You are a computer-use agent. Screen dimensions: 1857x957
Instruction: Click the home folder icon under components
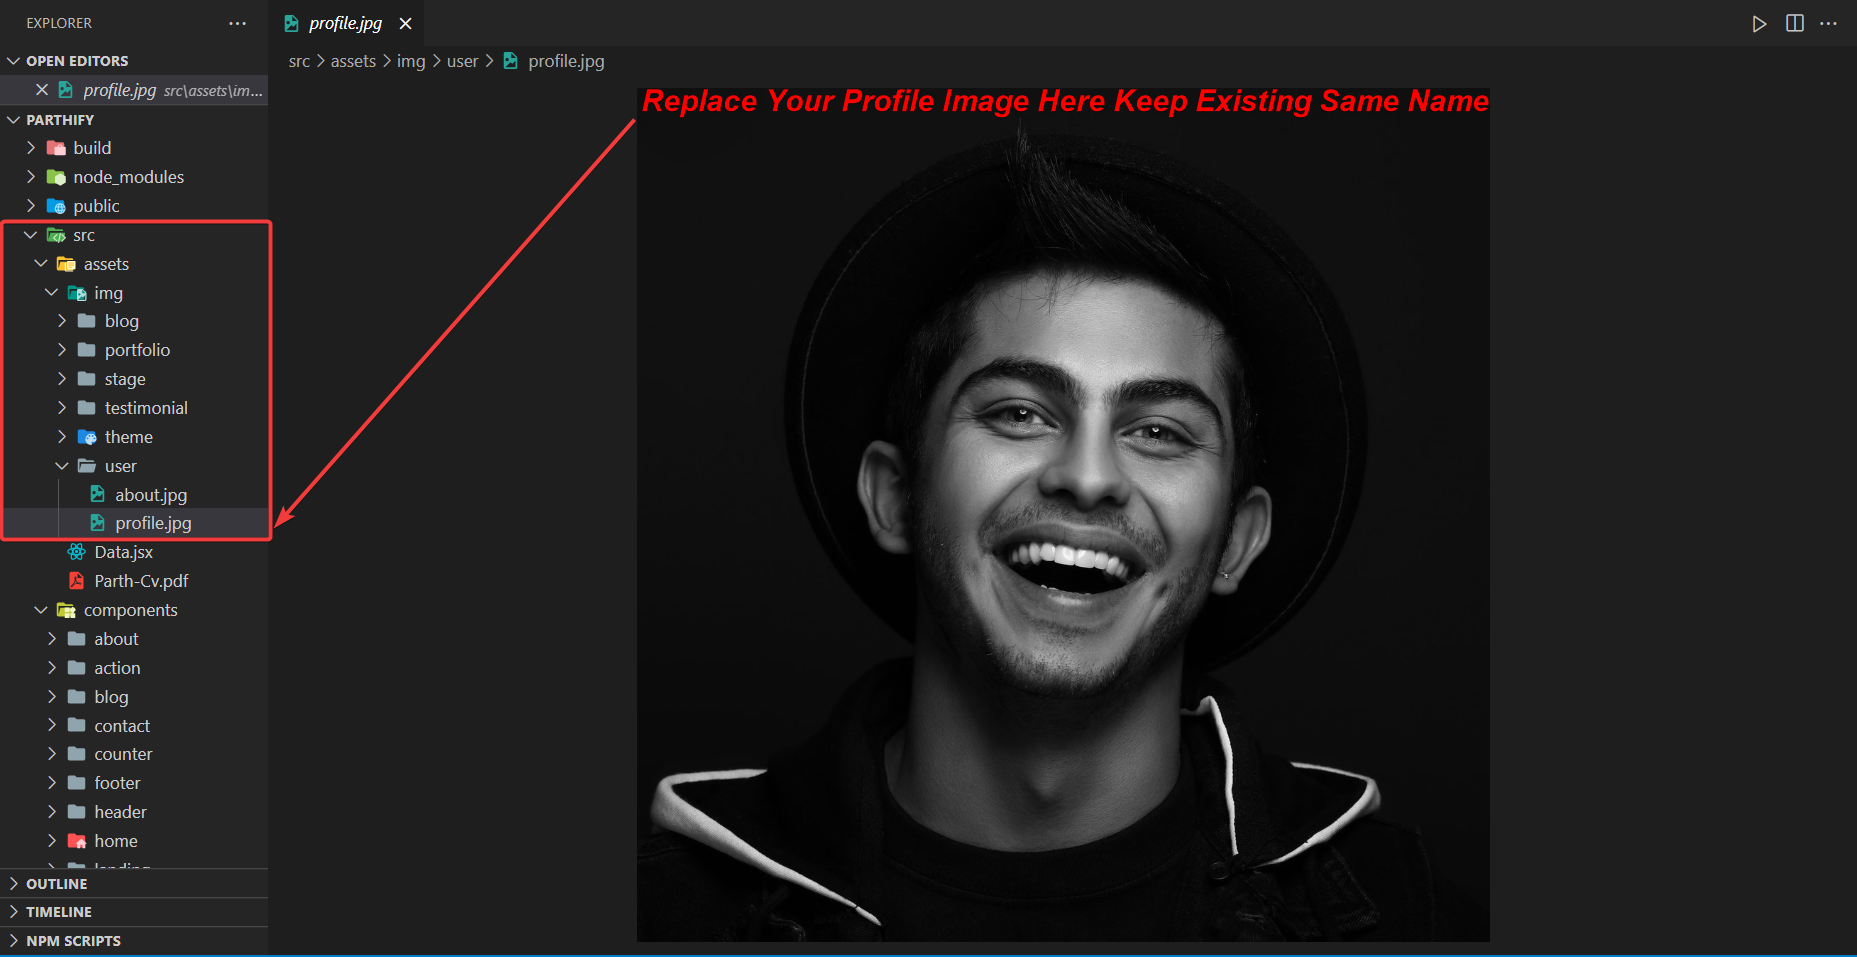[x=77, y=840]
